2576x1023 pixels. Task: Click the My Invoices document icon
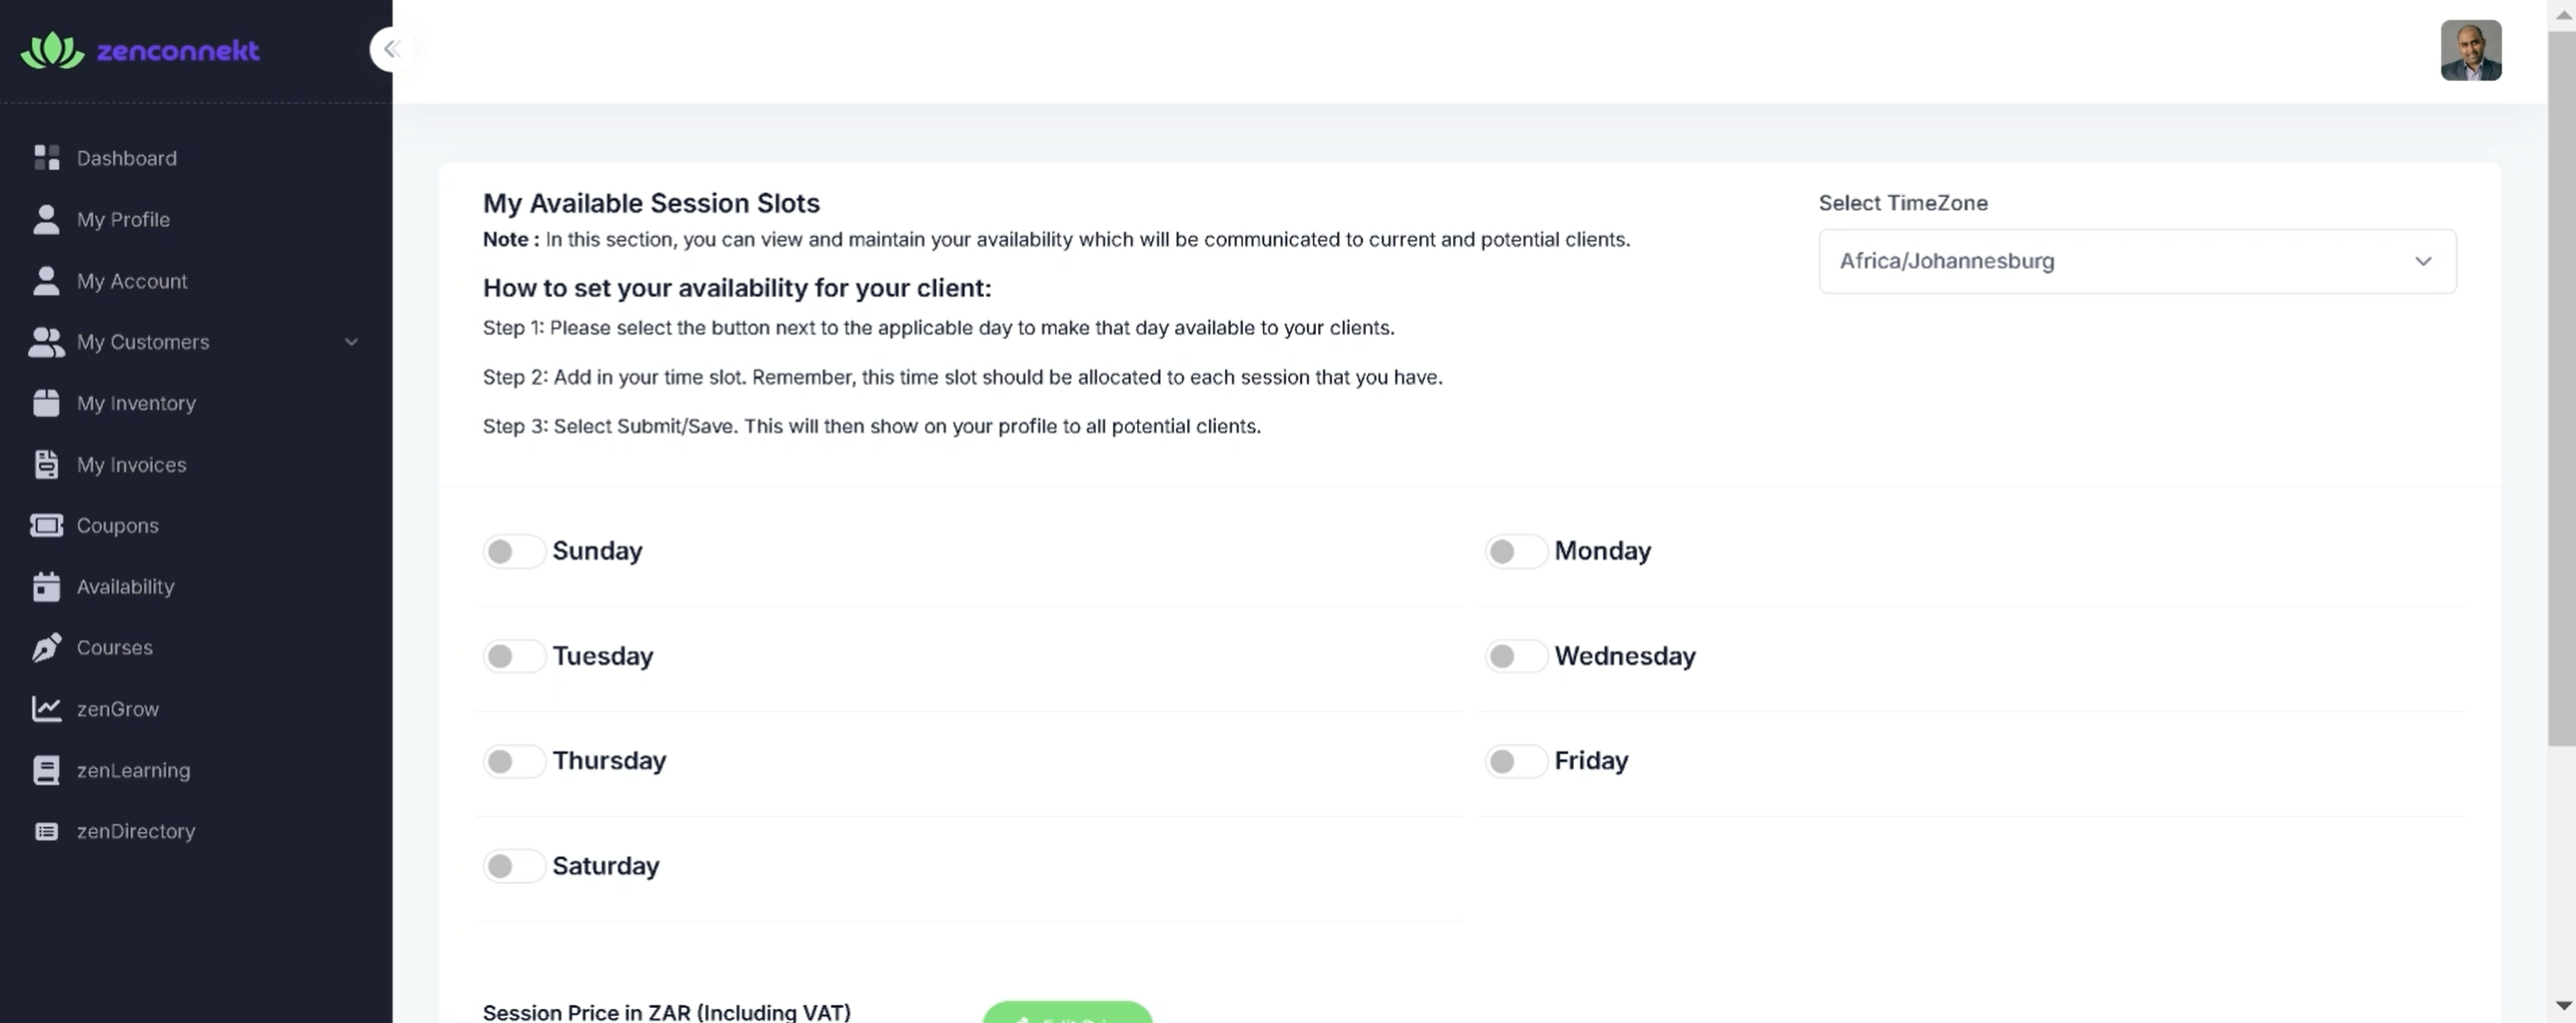(46, 465)
